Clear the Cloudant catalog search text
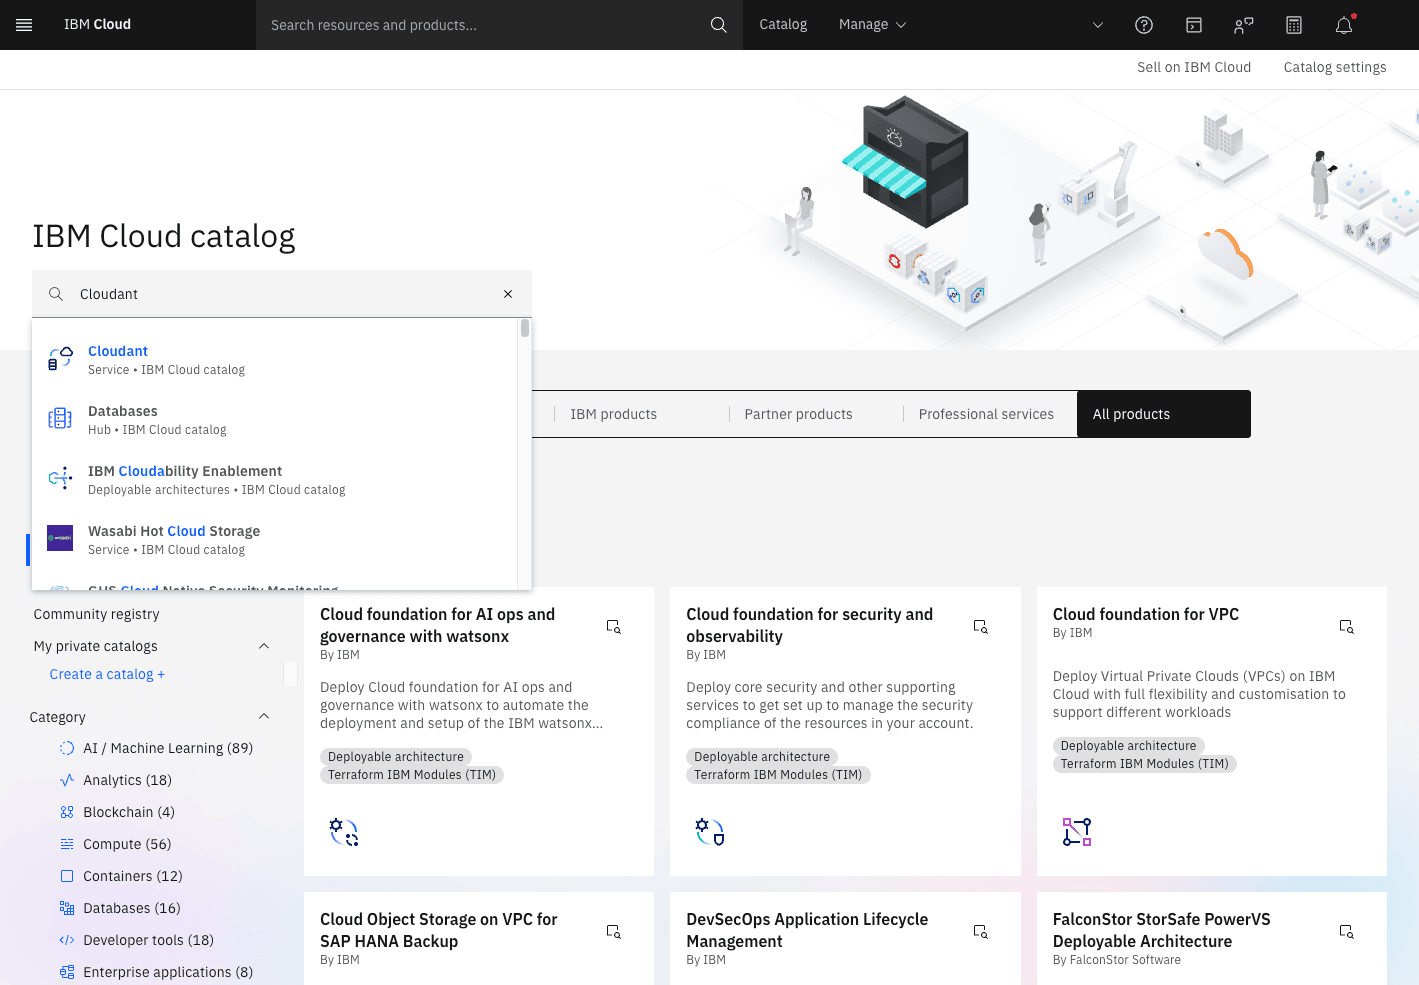This screenshot has height=985, width=1419. click(x=508, y=294)
